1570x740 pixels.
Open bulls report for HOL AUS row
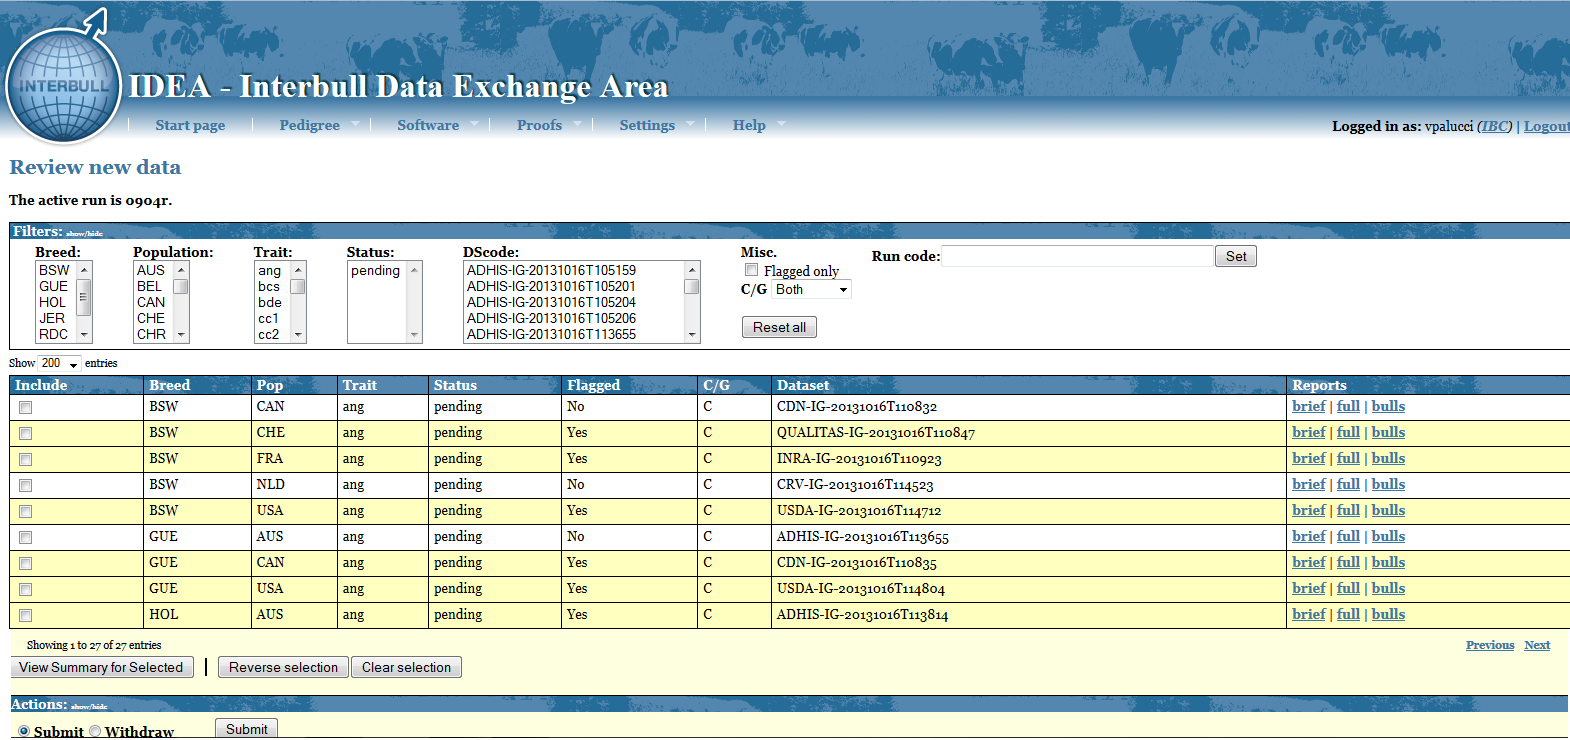1388,614
